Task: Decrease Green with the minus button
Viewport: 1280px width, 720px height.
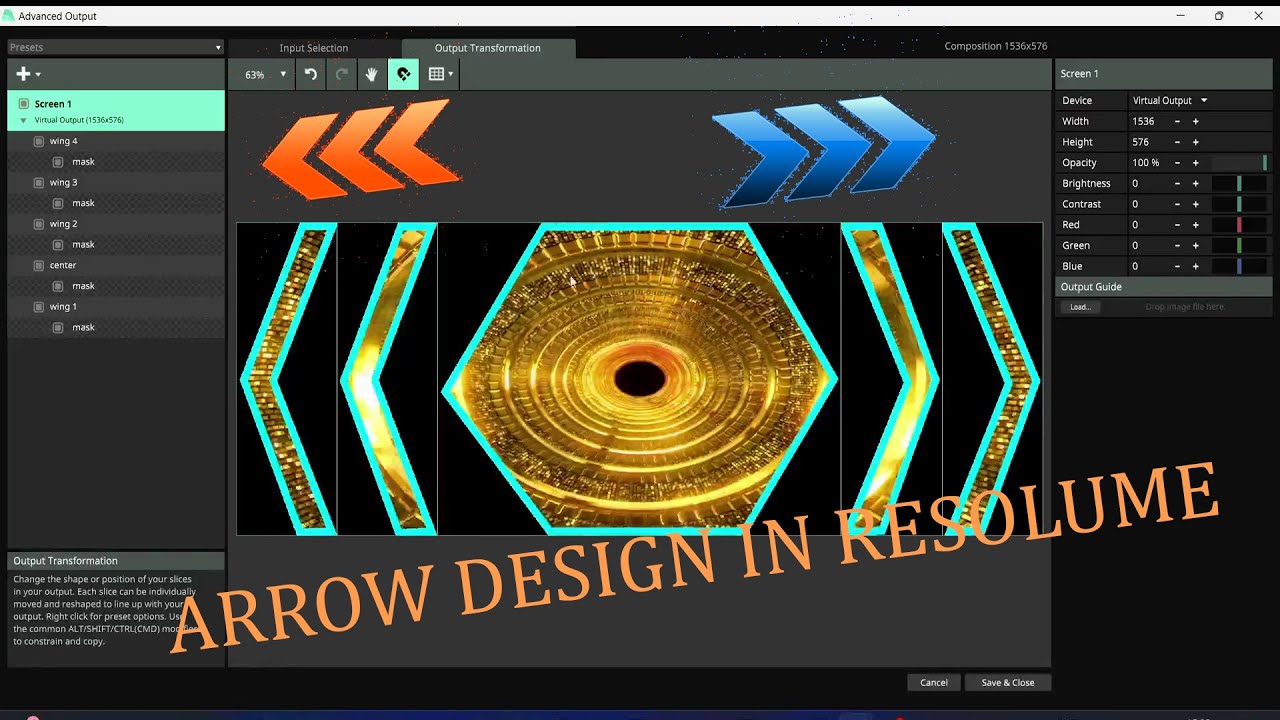Action: (x=1177, y=246)
